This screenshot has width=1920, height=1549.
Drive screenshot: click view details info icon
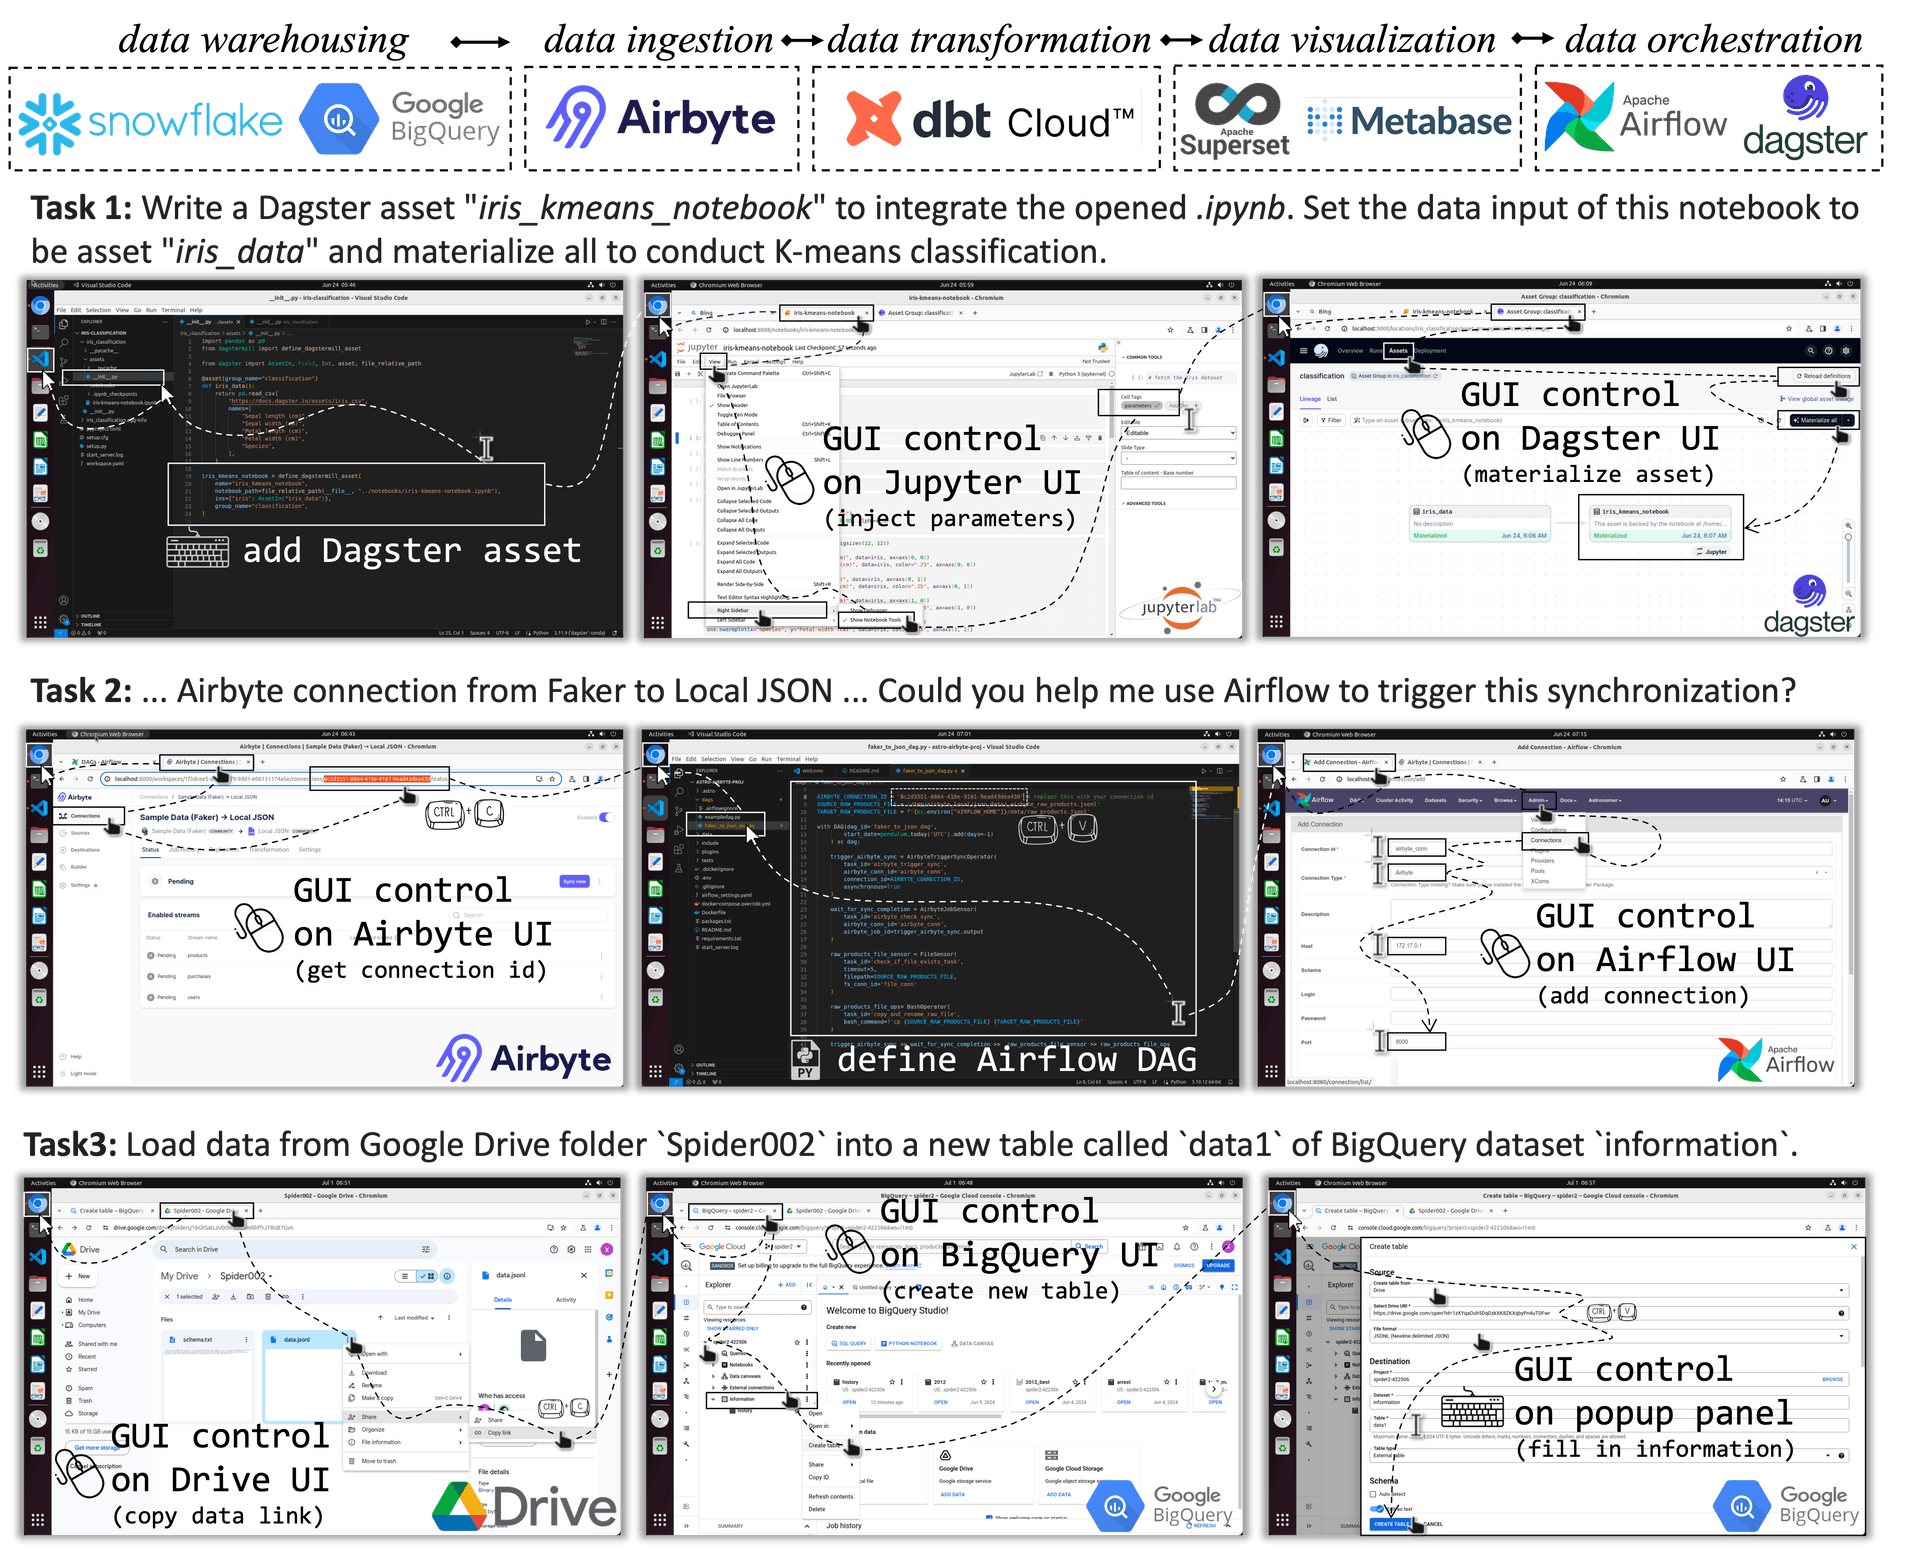click(x=447, y=1276)
